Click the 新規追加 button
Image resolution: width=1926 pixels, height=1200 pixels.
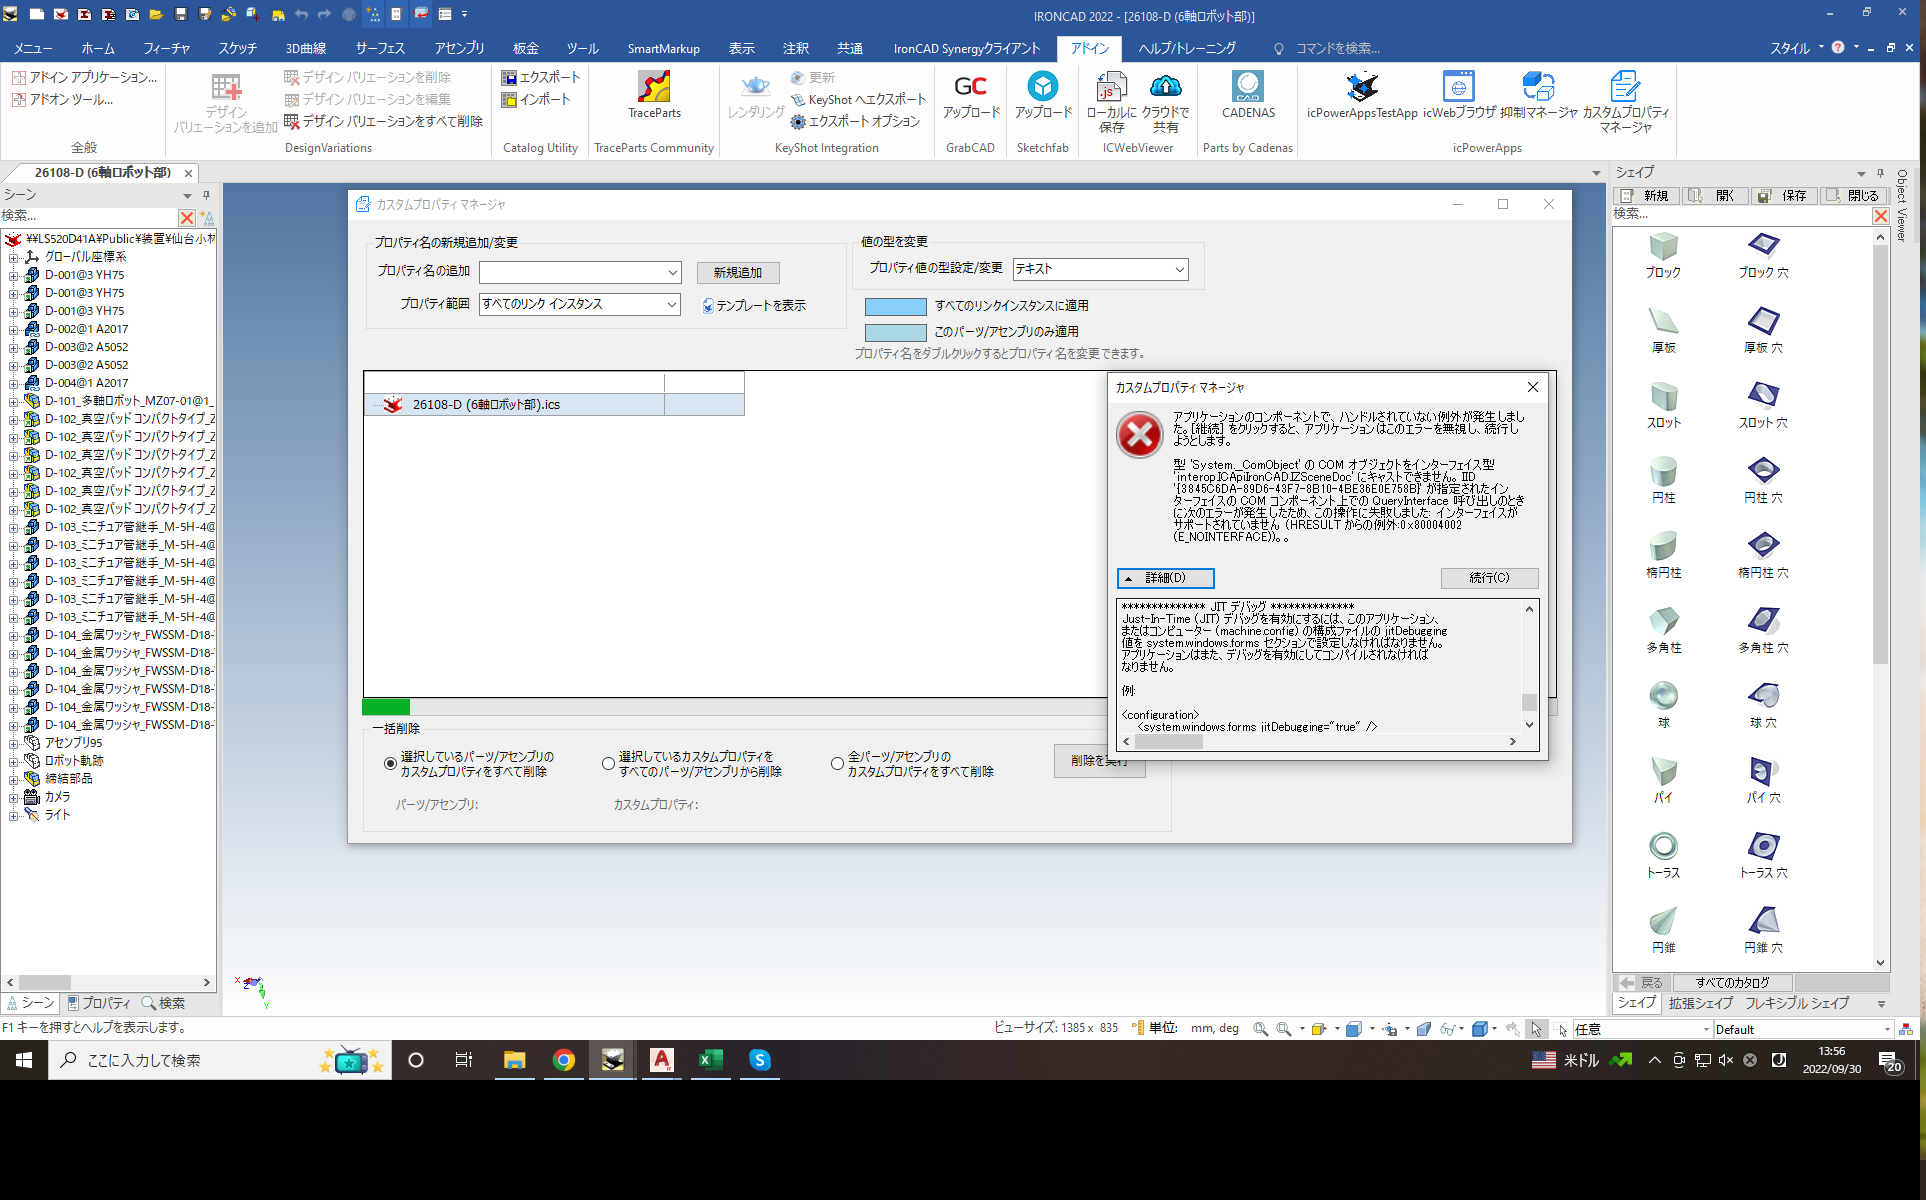click(737, 272)
